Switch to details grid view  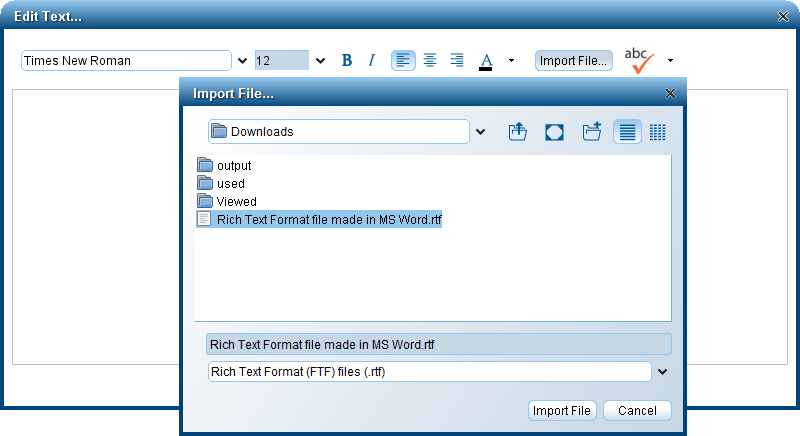[658, 132]
